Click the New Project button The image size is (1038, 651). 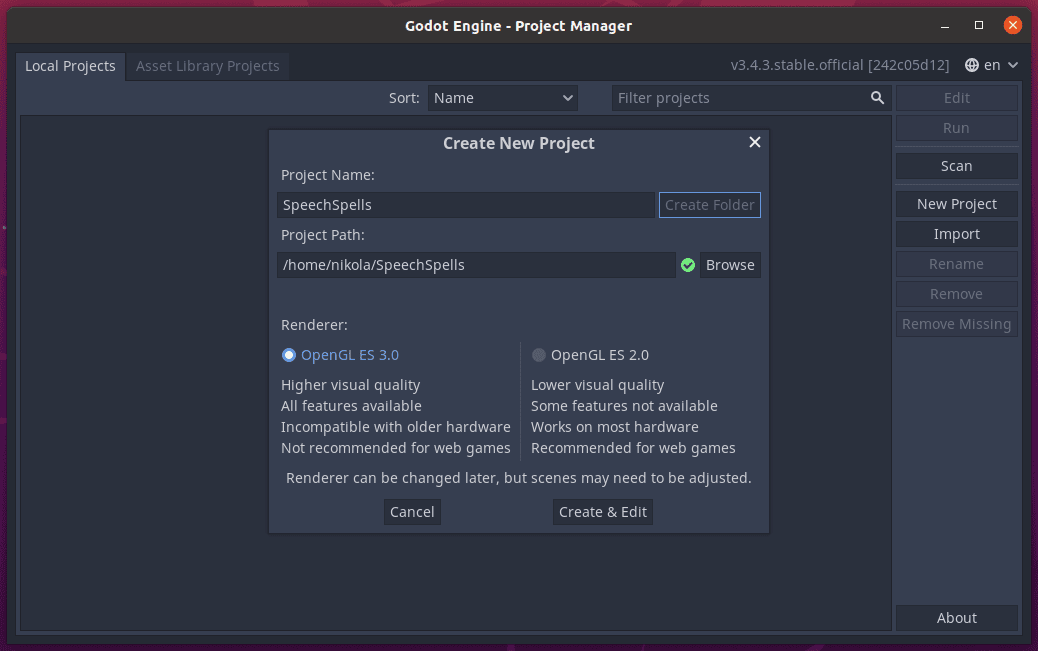click(x=957, y=204)
